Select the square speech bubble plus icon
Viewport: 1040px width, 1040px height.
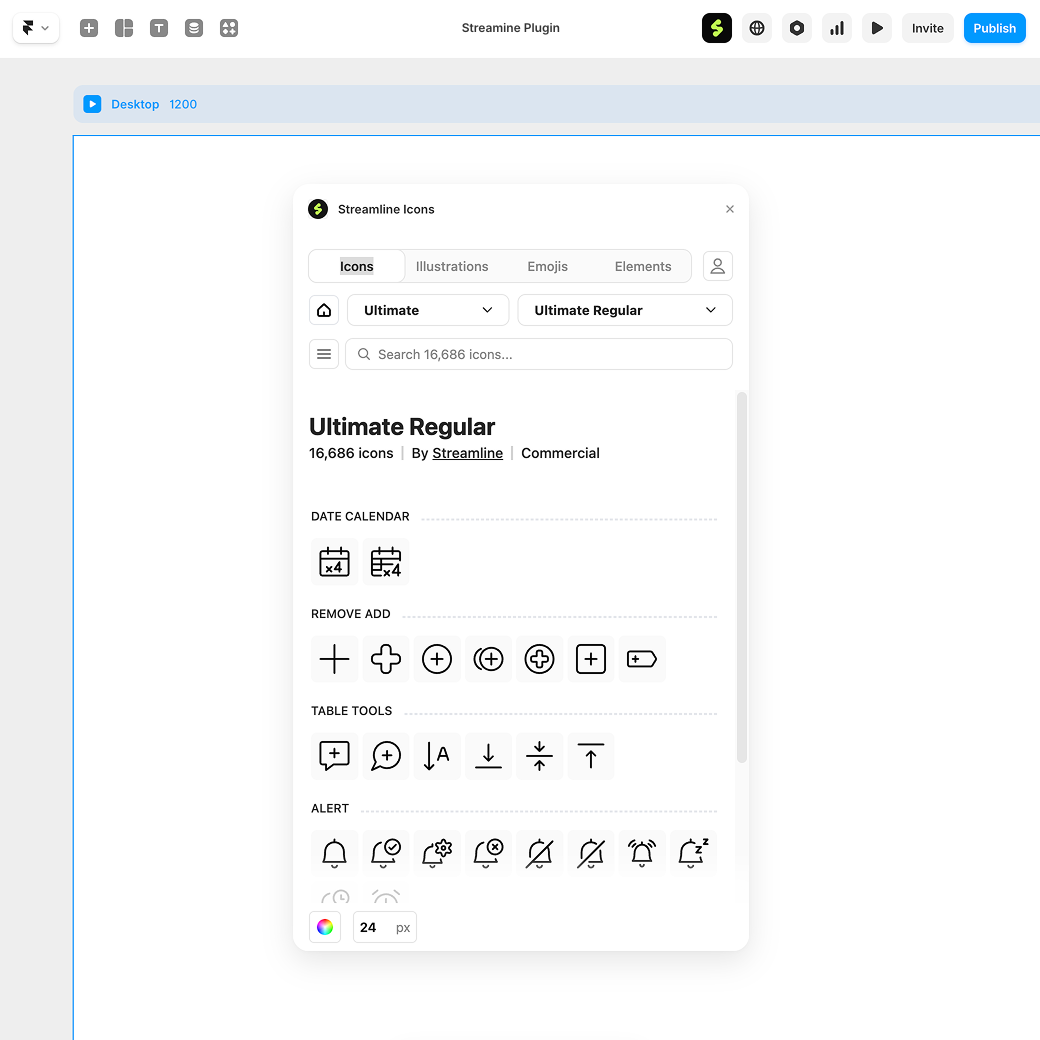(334, 756)
